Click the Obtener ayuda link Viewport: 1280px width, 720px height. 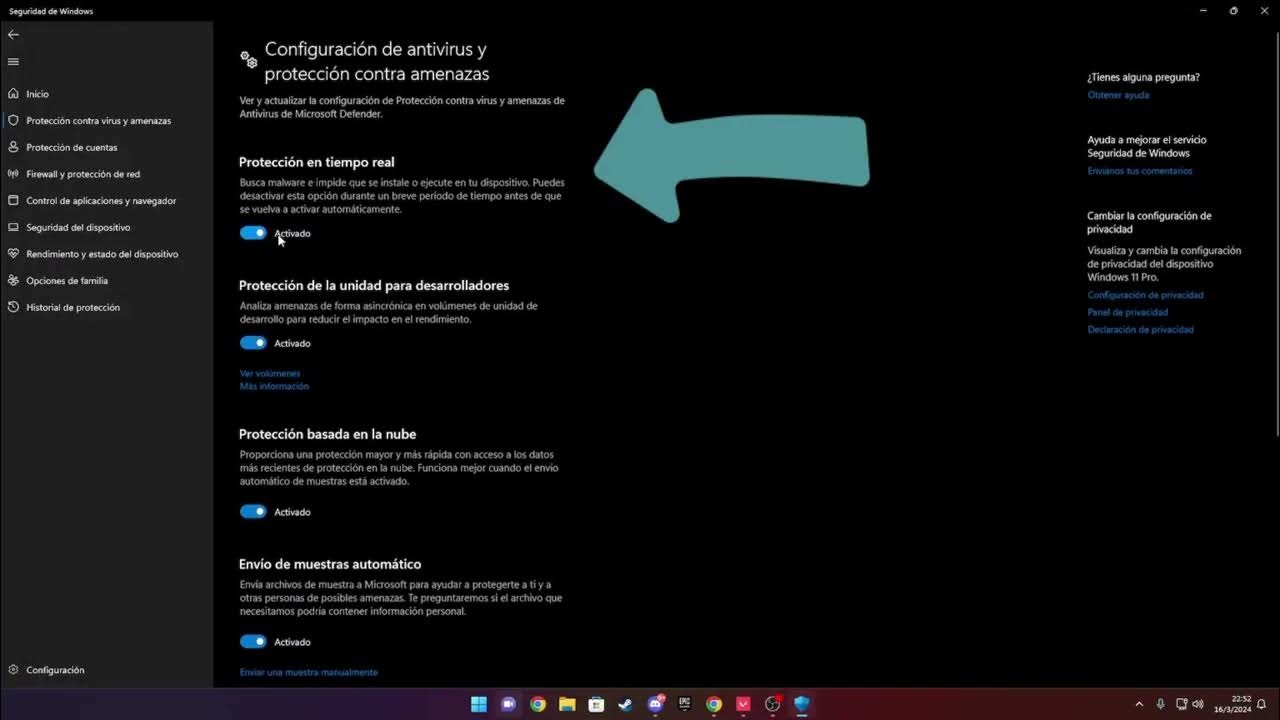pyautogui.click(x=1118, y=95)
